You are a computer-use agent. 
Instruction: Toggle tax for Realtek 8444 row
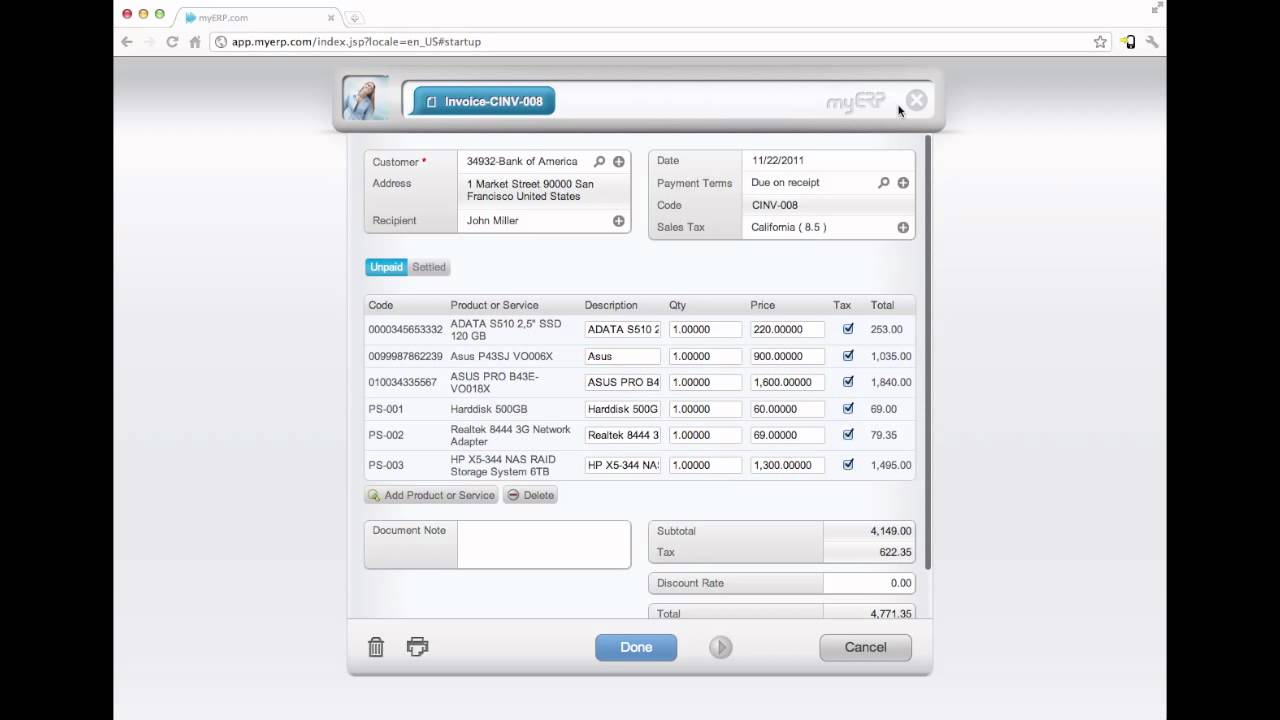[848, 435]
